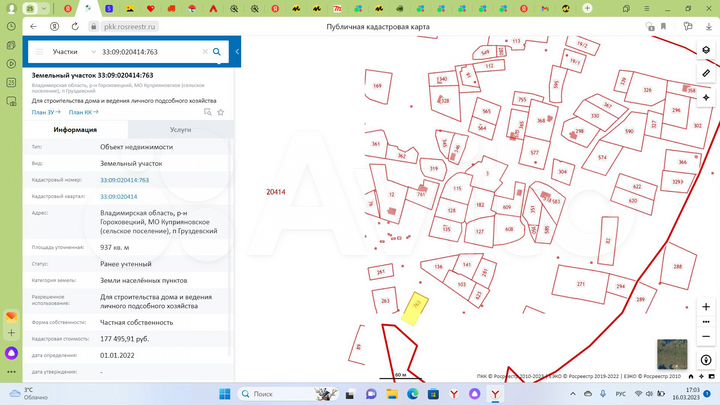Open the browser profile avatar
Viewport: 720px width, 405px height.
point(11,8)
